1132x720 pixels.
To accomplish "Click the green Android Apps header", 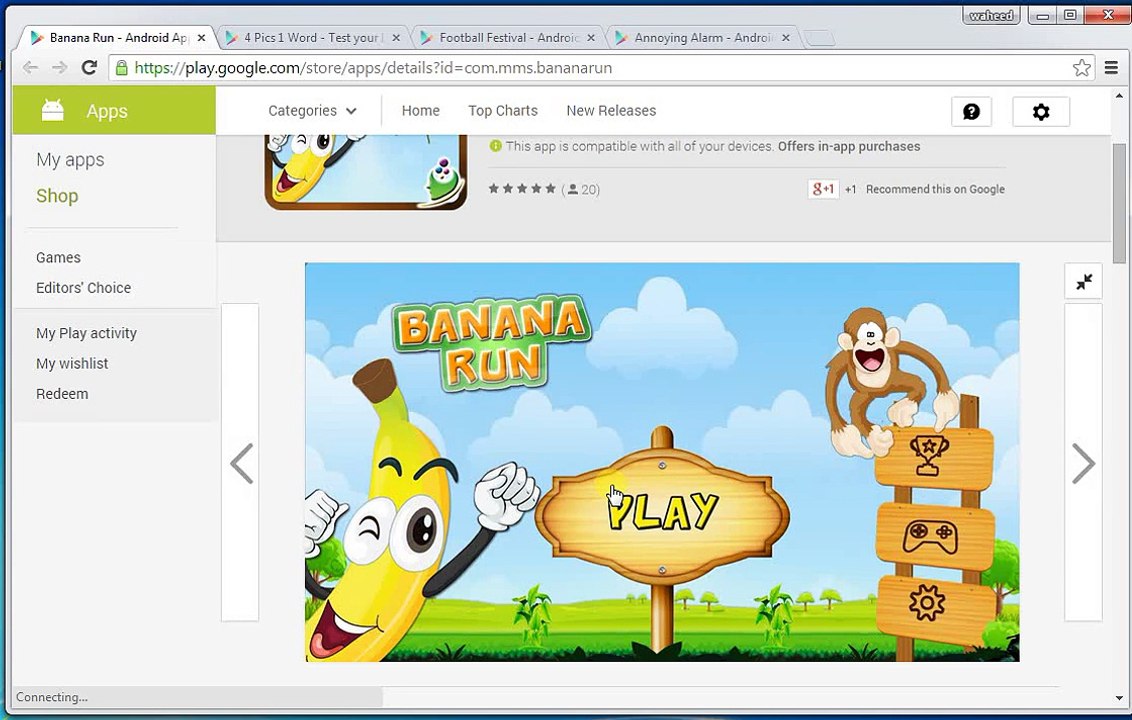I will [x=114, y=110].
